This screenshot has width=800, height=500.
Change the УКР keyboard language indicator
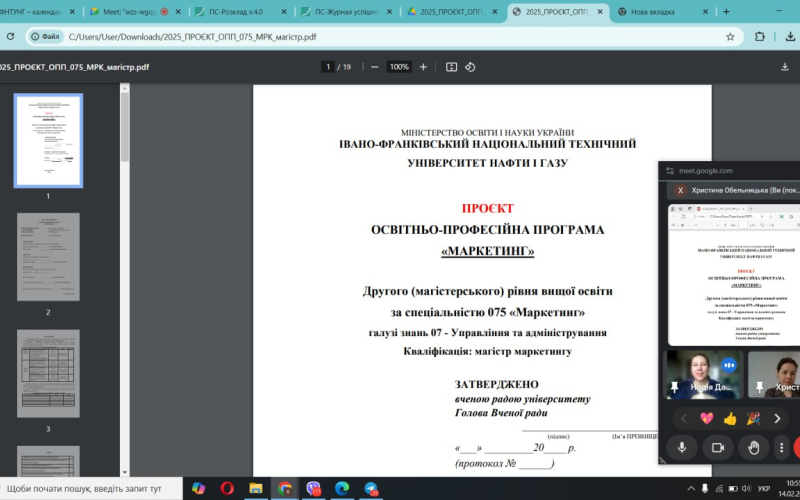coord(764,488)
